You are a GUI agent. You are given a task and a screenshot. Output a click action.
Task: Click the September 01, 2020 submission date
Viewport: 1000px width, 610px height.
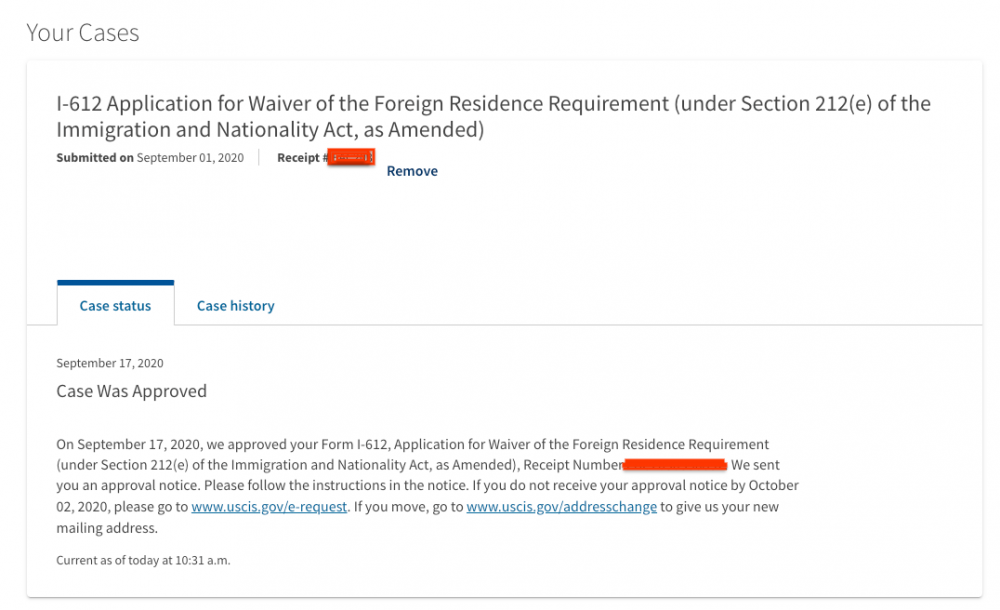tap(190, 158)
